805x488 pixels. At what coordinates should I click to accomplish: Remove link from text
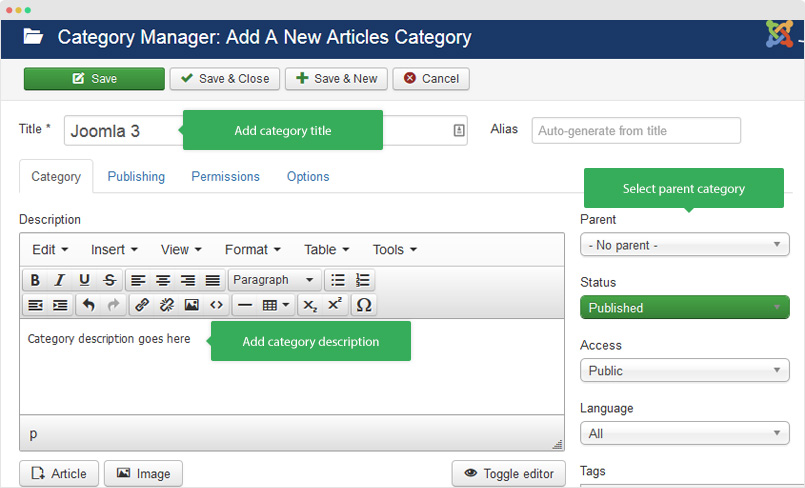pos(166,305)
